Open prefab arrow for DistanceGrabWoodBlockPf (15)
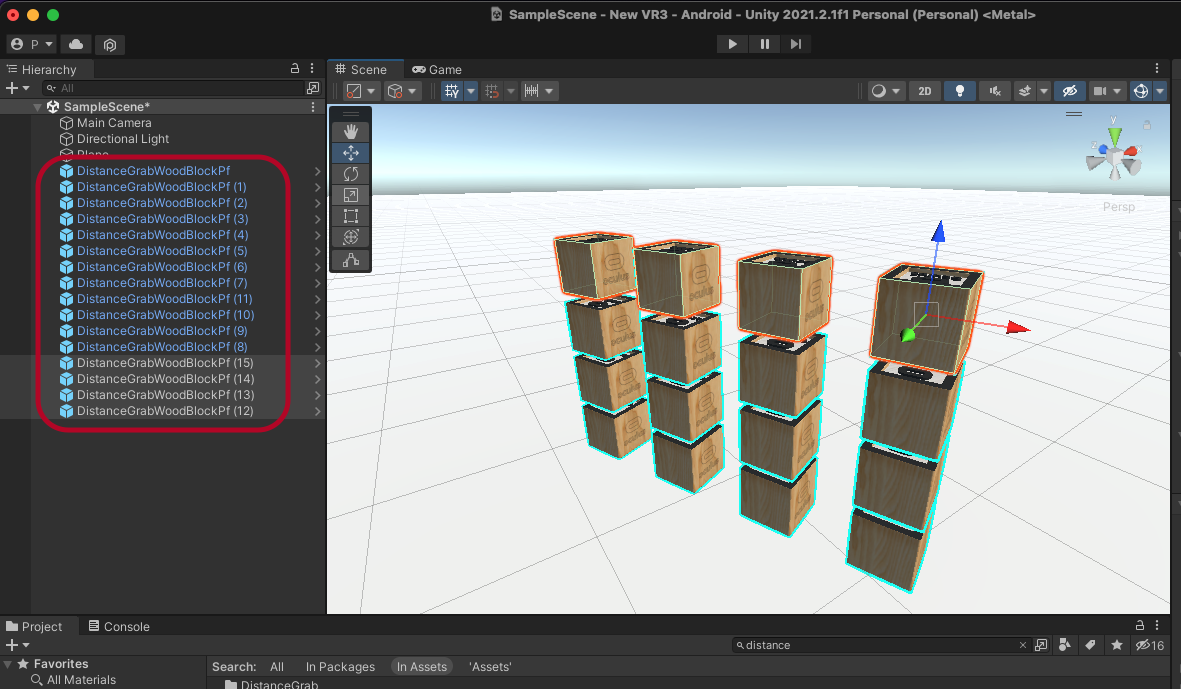This screenshot has height=689, width=1181. coord(318,363)
